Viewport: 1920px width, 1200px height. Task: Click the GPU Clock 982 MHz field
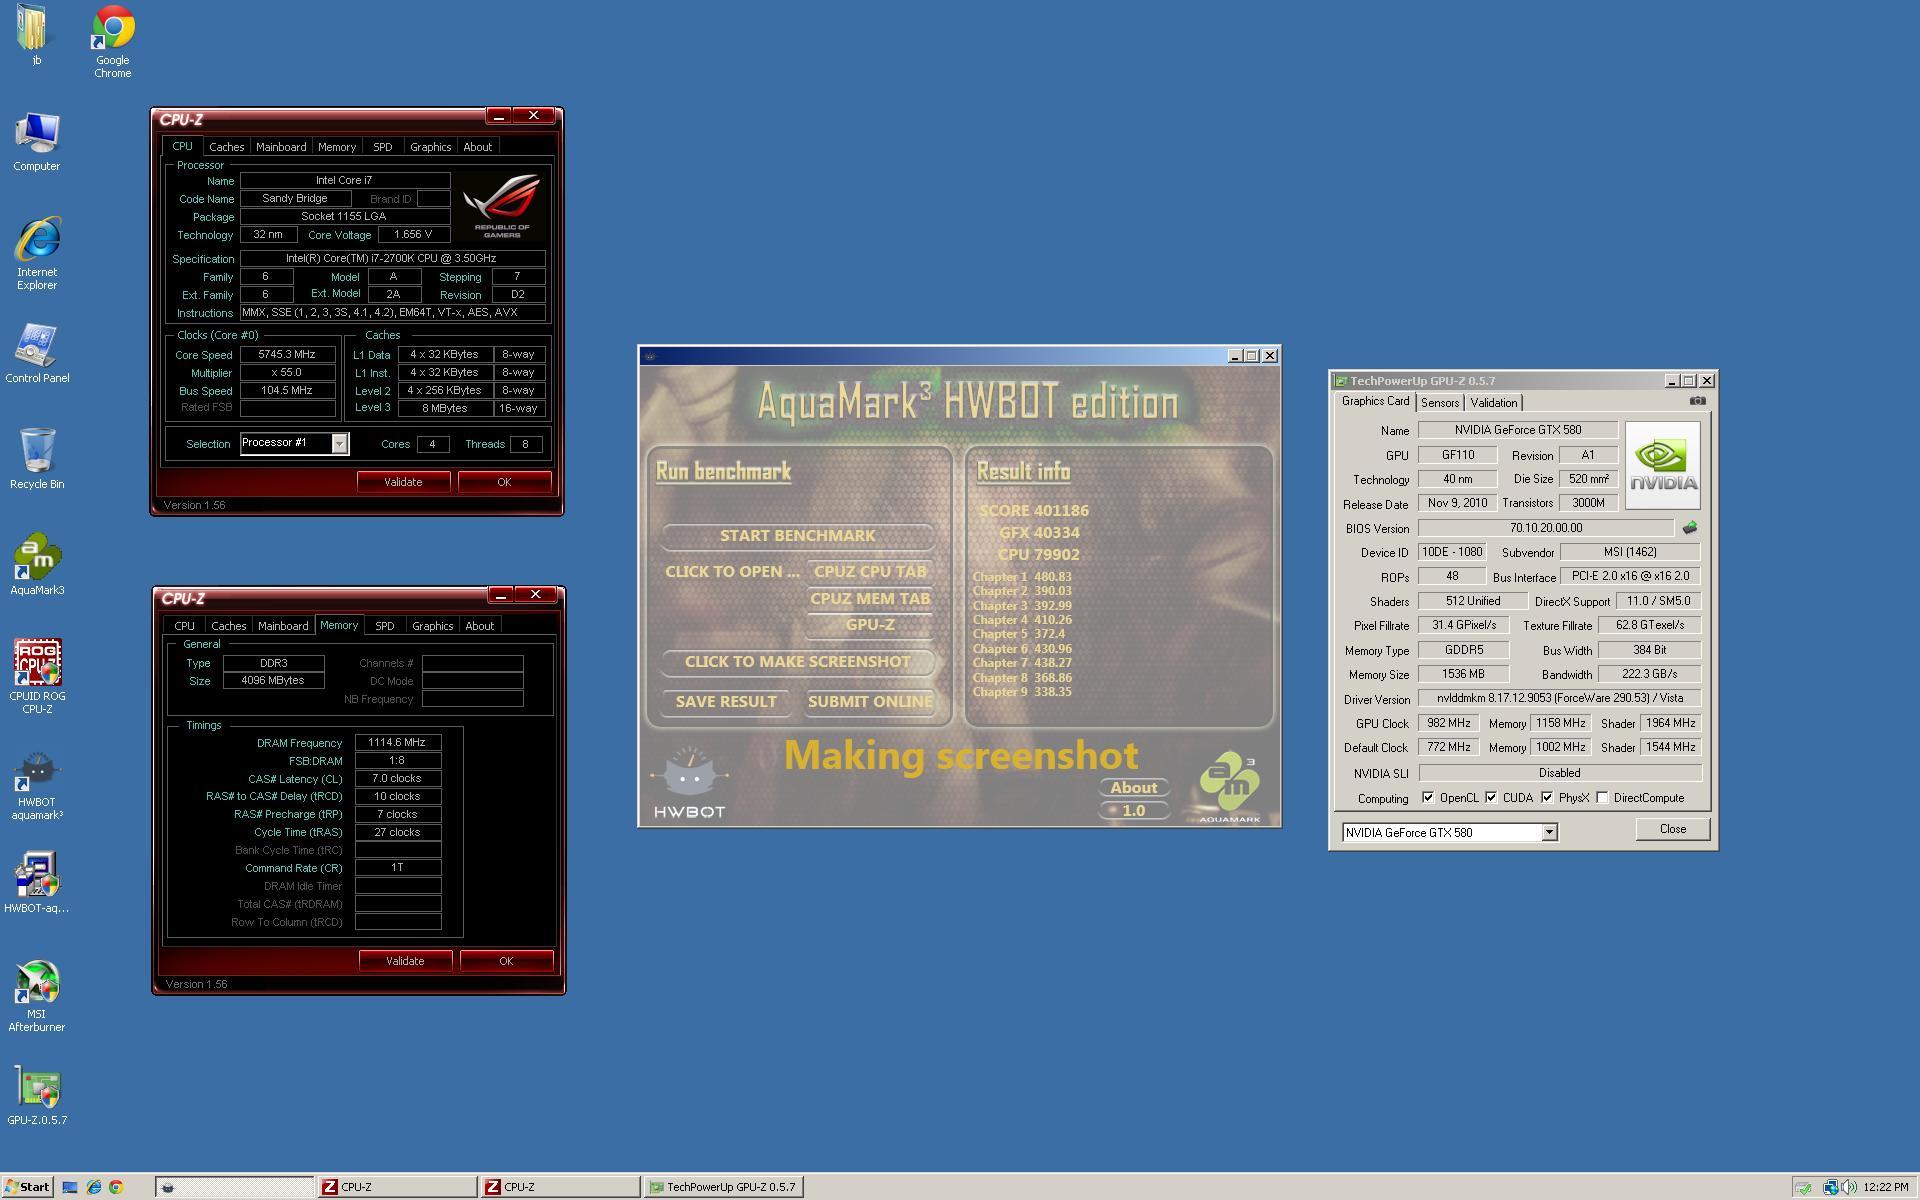1449,723
